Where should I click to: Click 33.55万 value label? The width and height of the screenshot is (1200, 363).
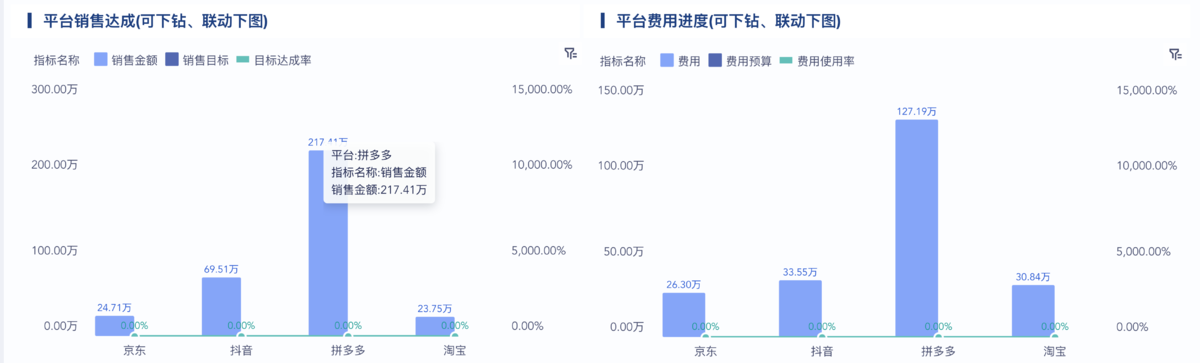point(801,272)
